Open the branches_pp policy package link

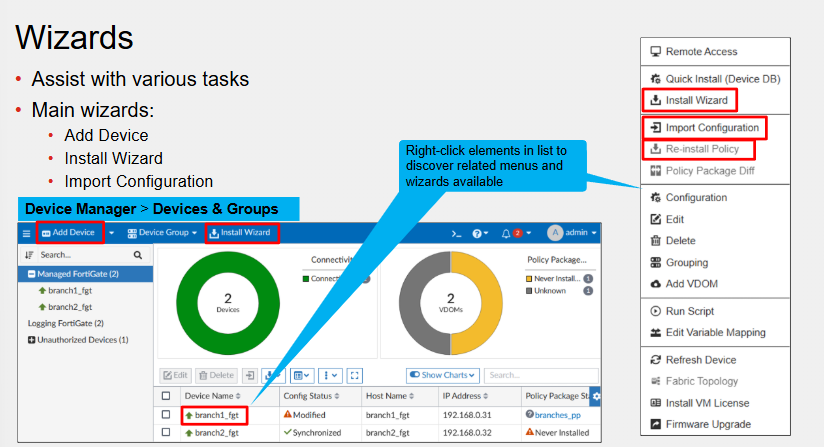click(x=558, y=415)
